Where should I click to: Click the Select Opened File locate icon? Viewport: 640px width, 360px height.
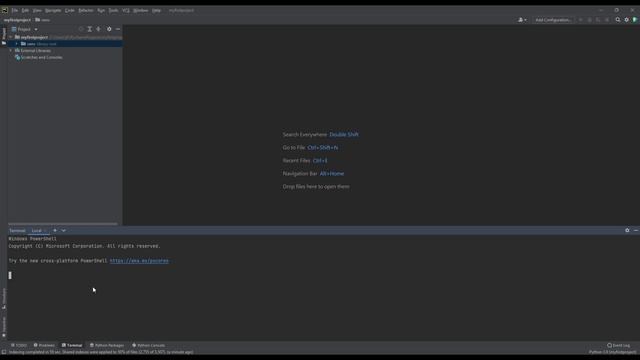(81, 29)
